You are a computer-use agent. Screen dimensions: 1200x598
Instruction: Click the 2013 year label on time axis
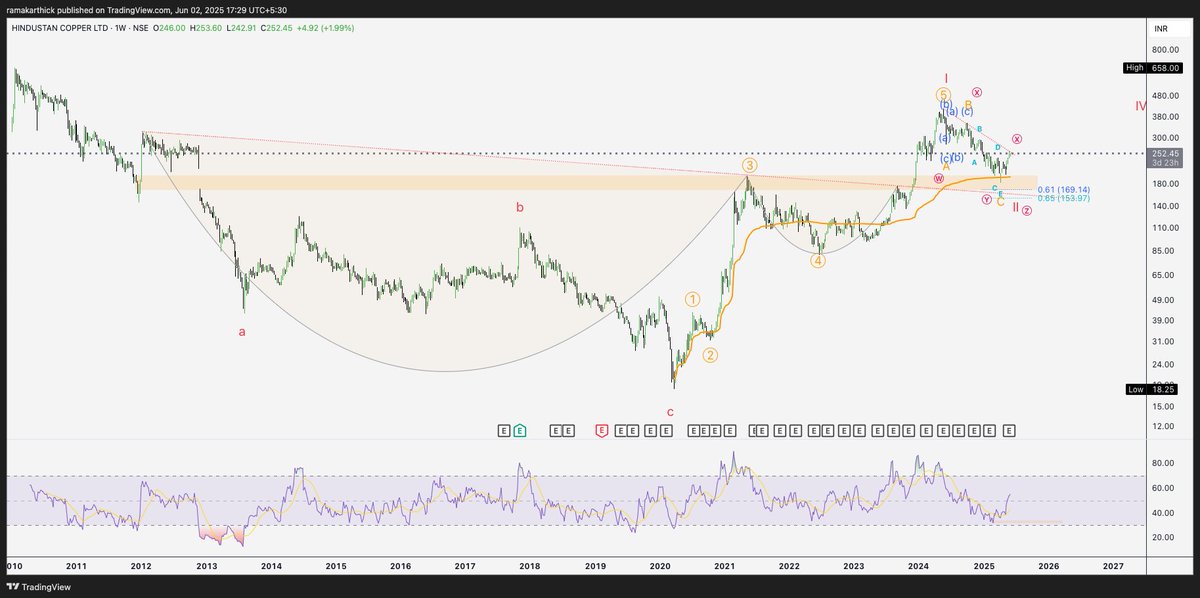point(206,566)
